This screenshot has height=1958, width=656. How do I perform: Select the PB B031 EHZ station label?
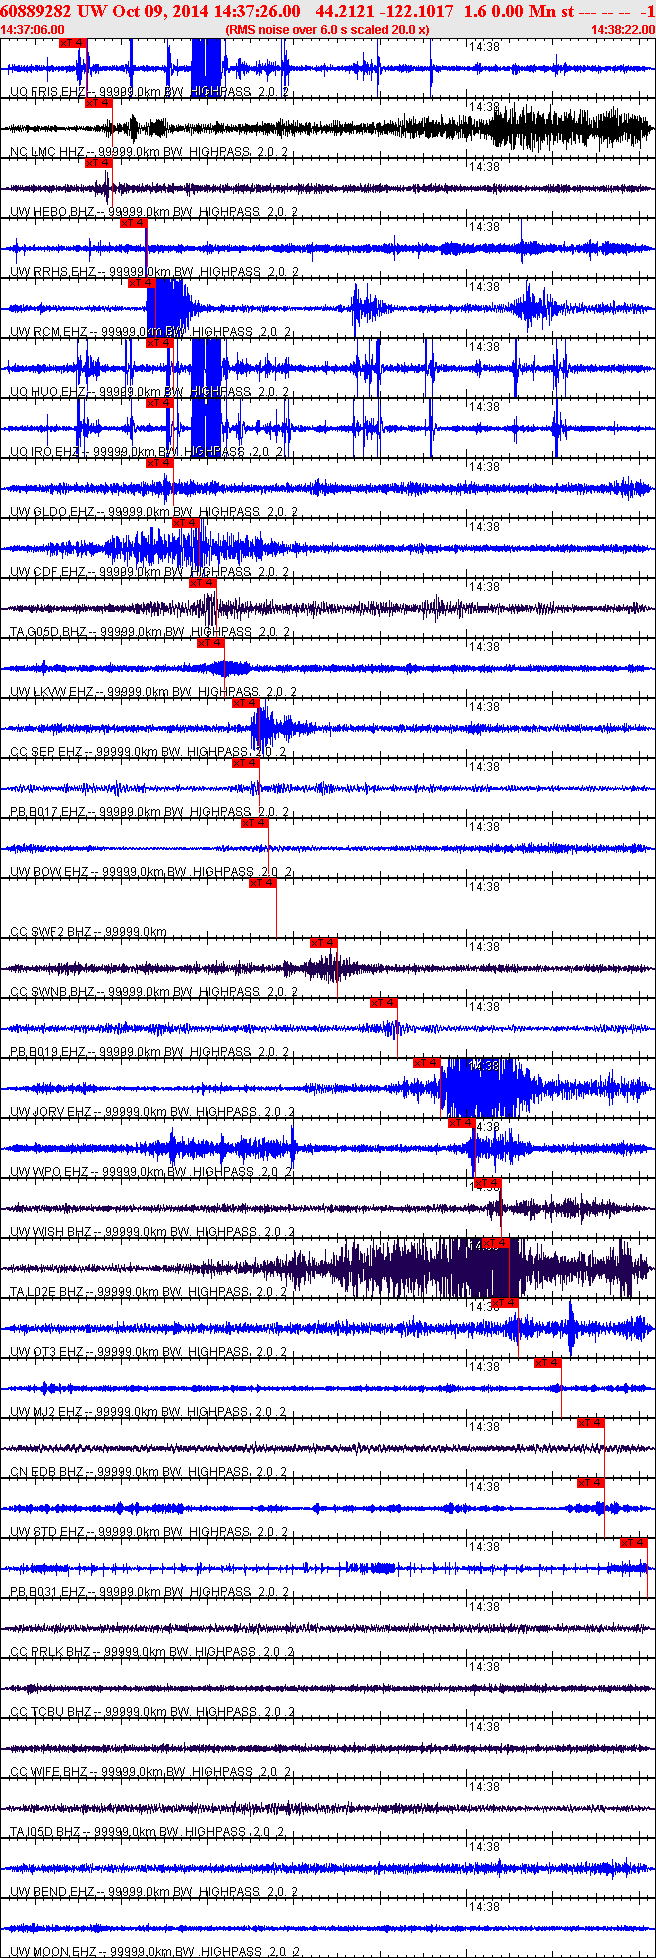150,1592
